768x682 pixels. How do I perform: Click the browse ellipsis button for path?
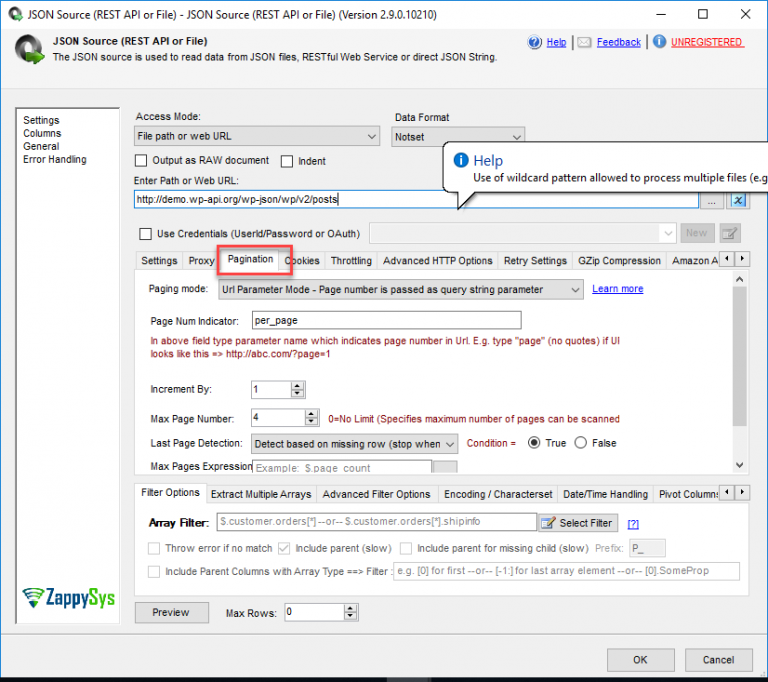point(711,200)
